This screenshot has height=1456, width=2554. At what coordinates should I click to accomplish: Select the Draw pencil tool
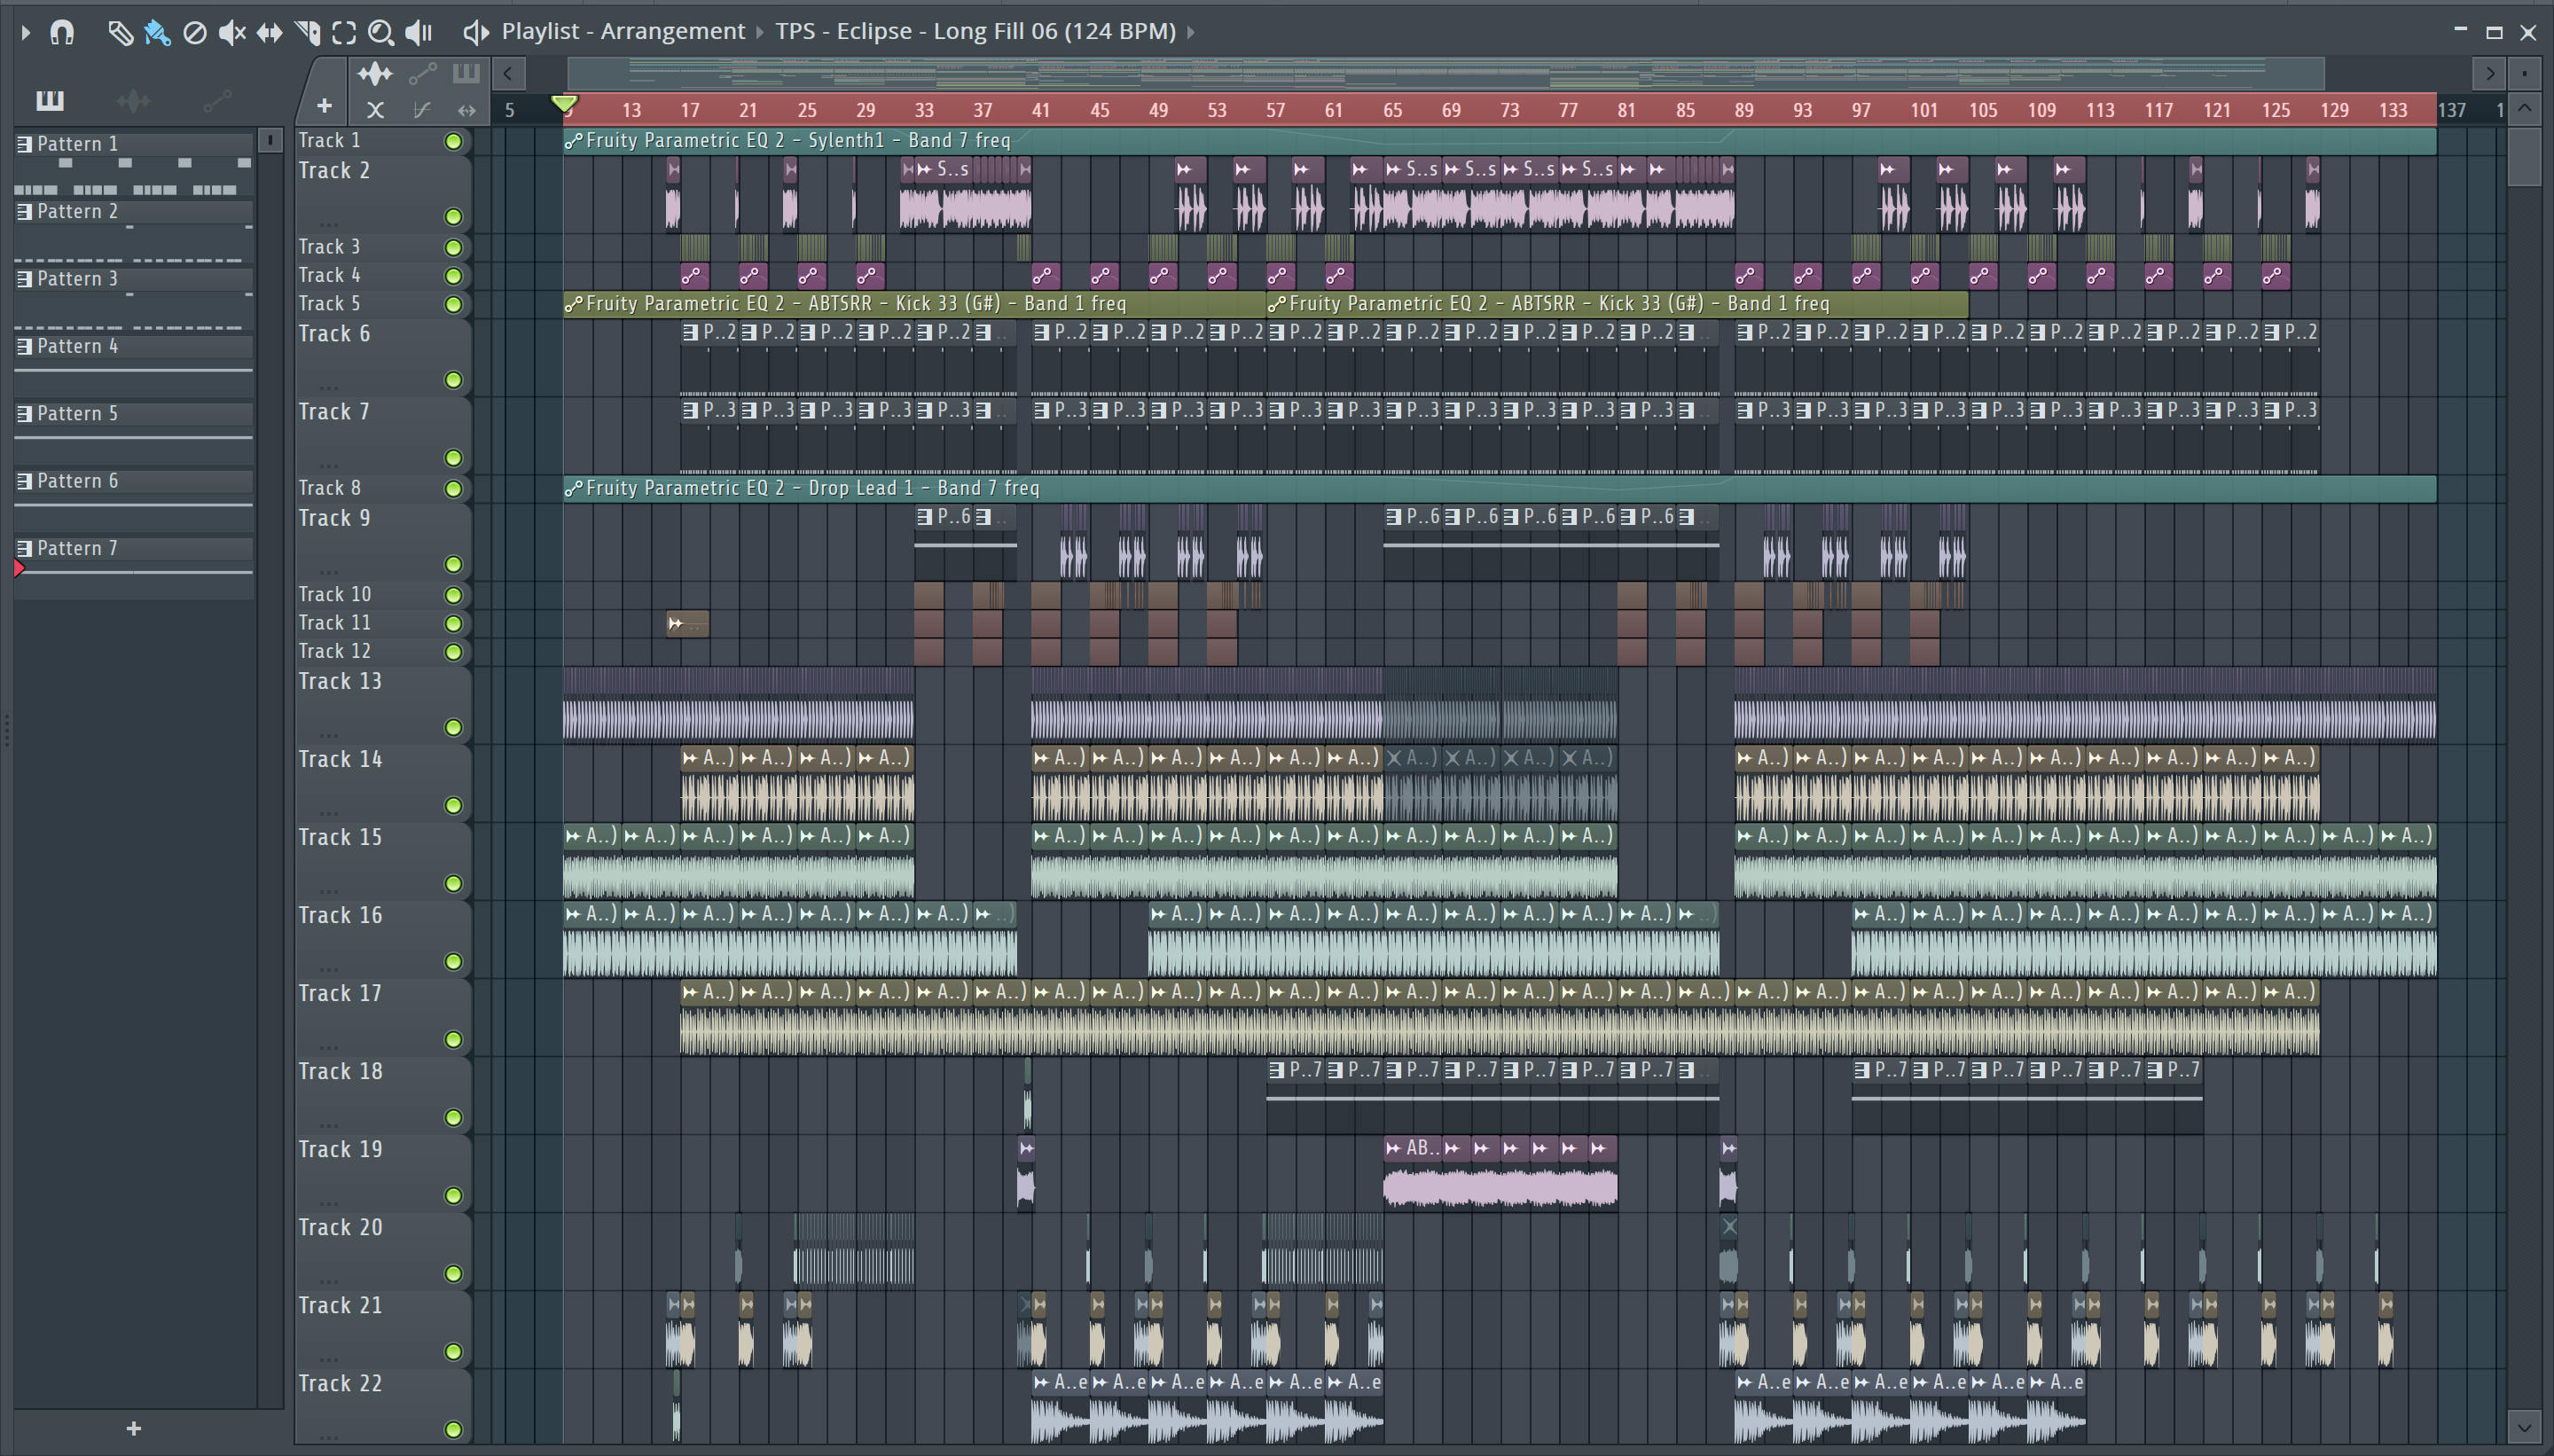pyautogui.click(x=120, y=33)
